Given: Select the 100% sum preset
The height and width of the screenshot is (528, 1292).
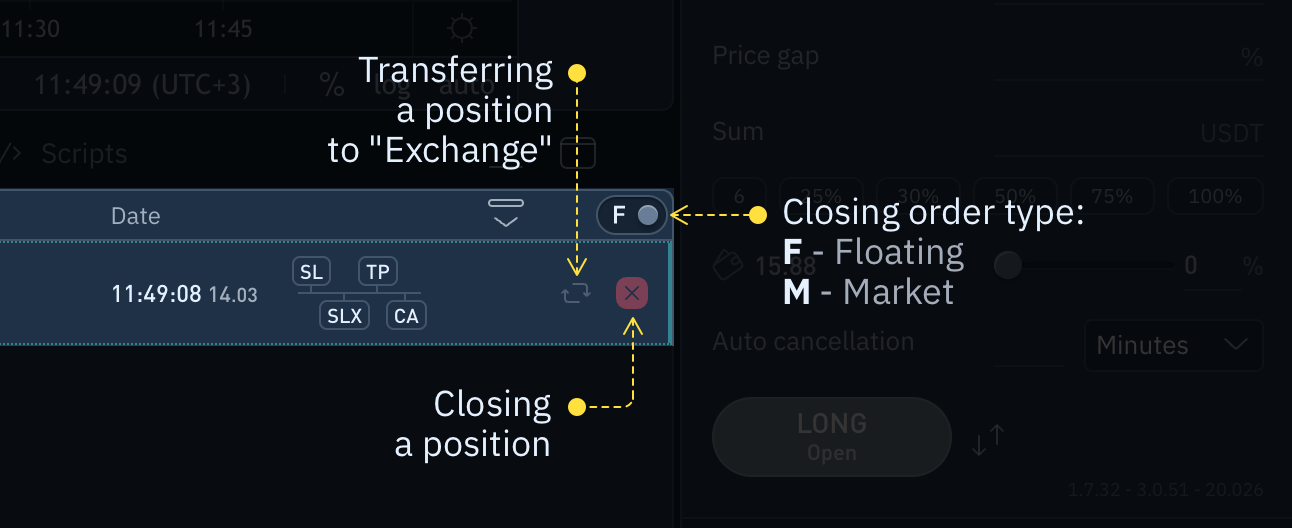Looking at the screenshot, I should point(1215,196).
